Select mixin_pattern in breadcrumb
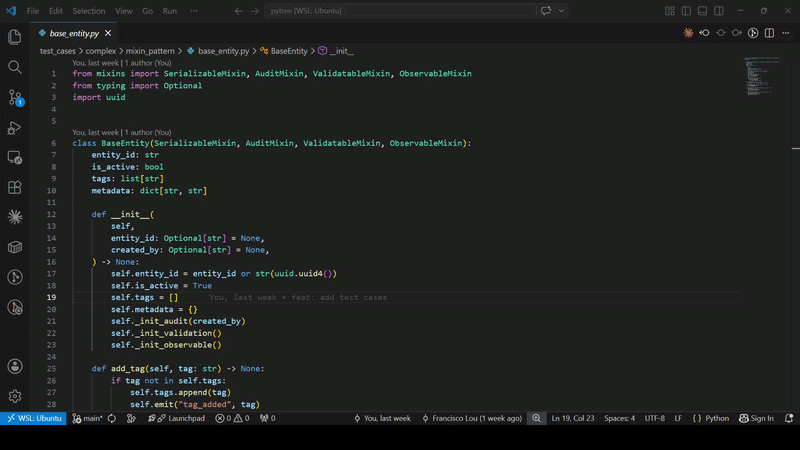800x450 pixels. 150,51
